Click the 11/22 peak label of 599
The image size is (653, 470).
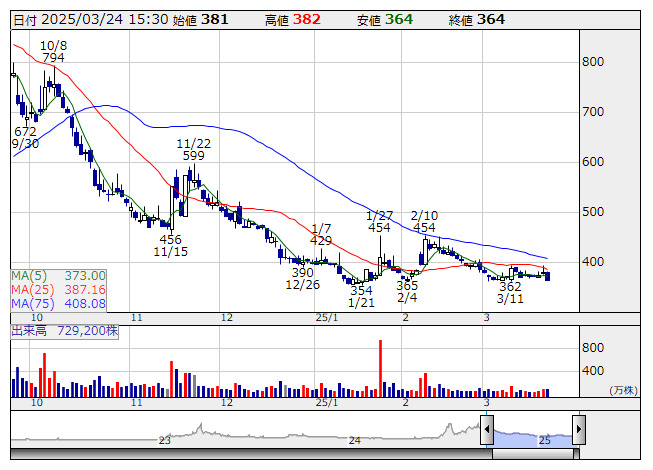193,155
